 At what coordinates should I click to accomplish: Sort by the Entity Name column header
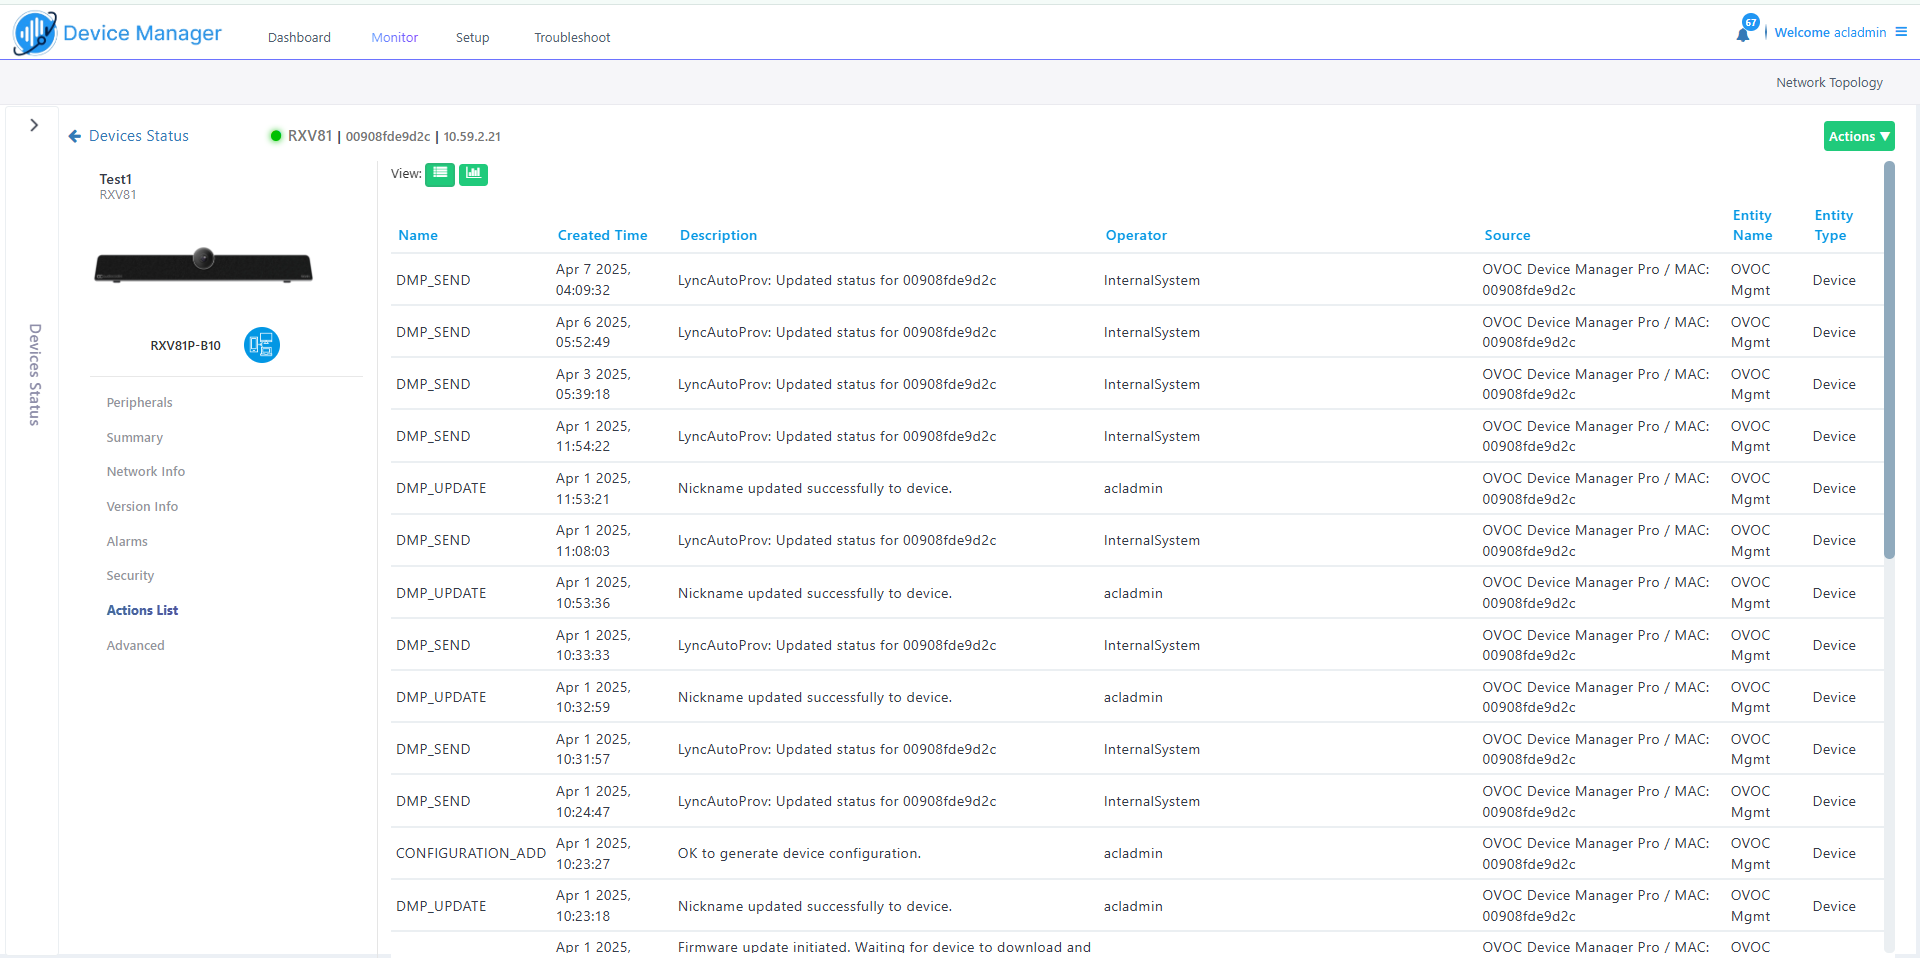pyautogui.click(x=1752, y=225)
